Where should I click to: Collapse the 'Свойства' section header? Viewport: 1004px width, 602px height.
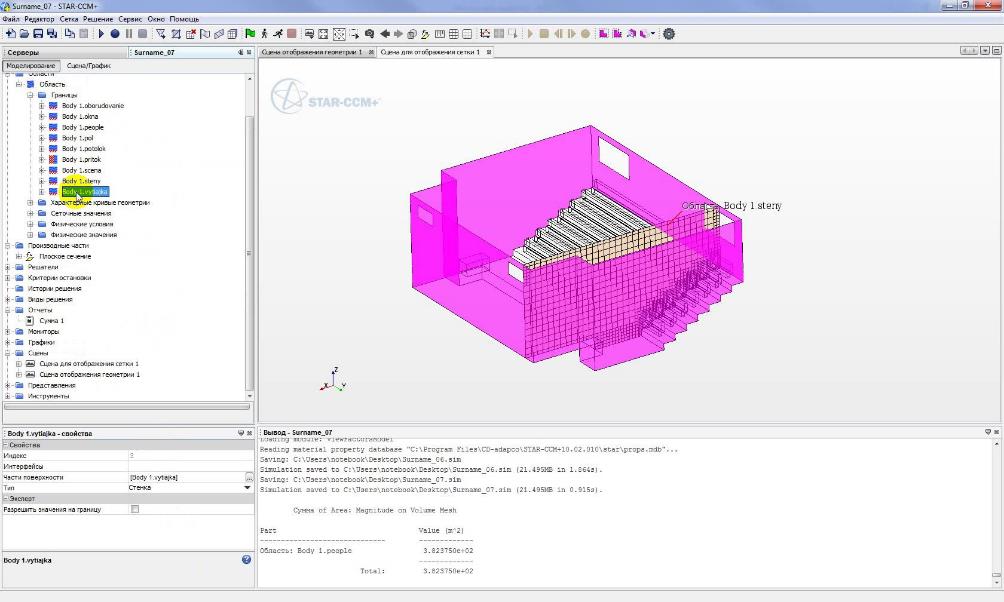pyautogui.click(x=5, y=445)
